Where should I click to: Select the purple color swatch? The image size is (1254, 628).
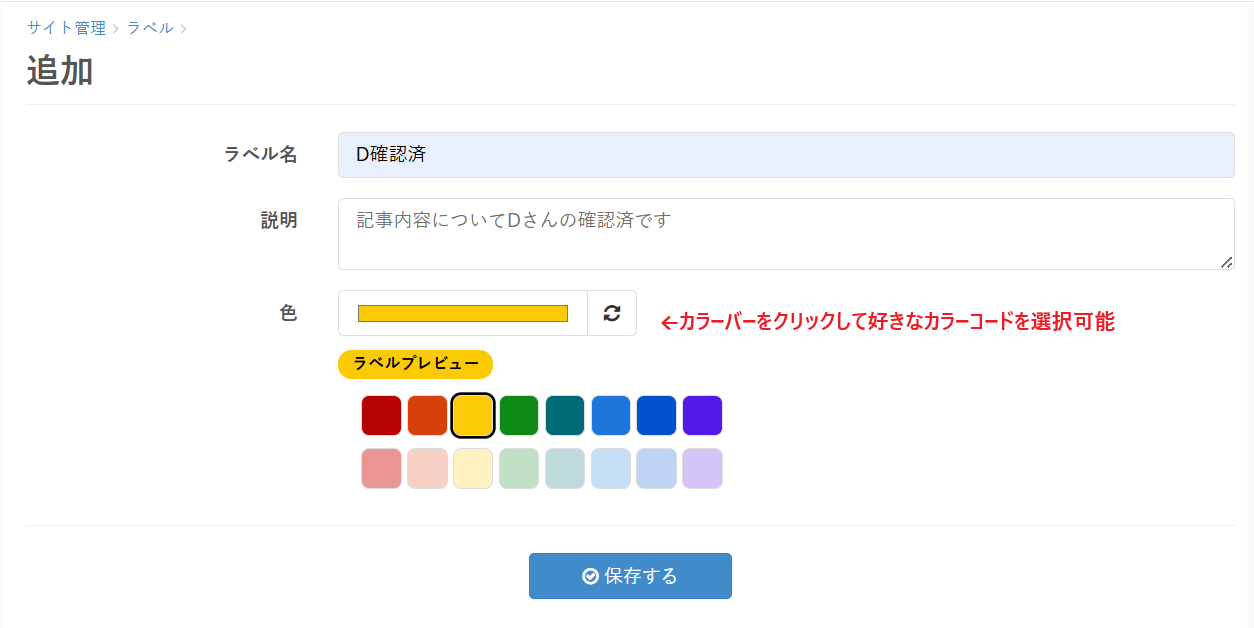pos(702,416)
